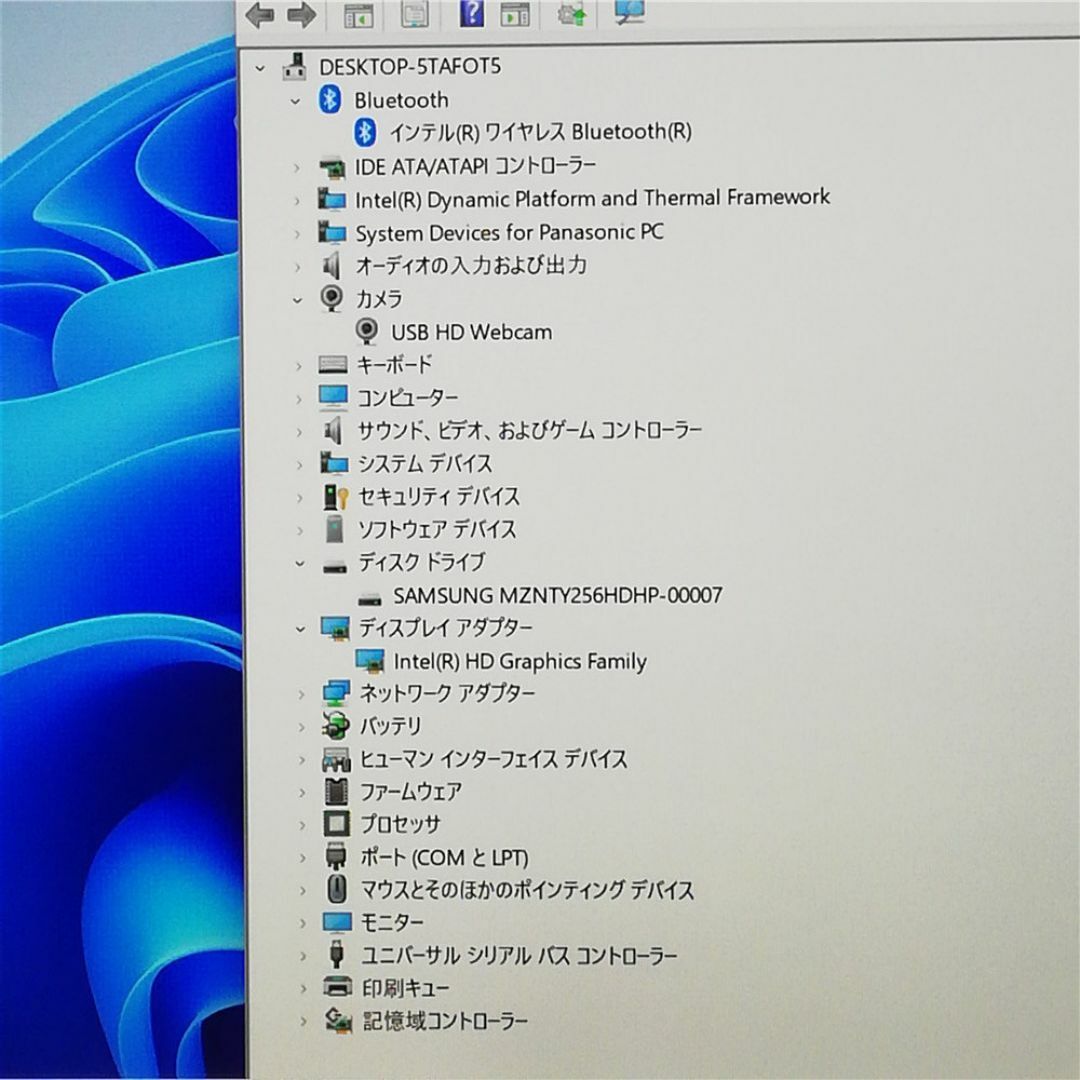Expand the モニター category
The height and width of the screenshot is (1080, 1080).
pos(302,923)
